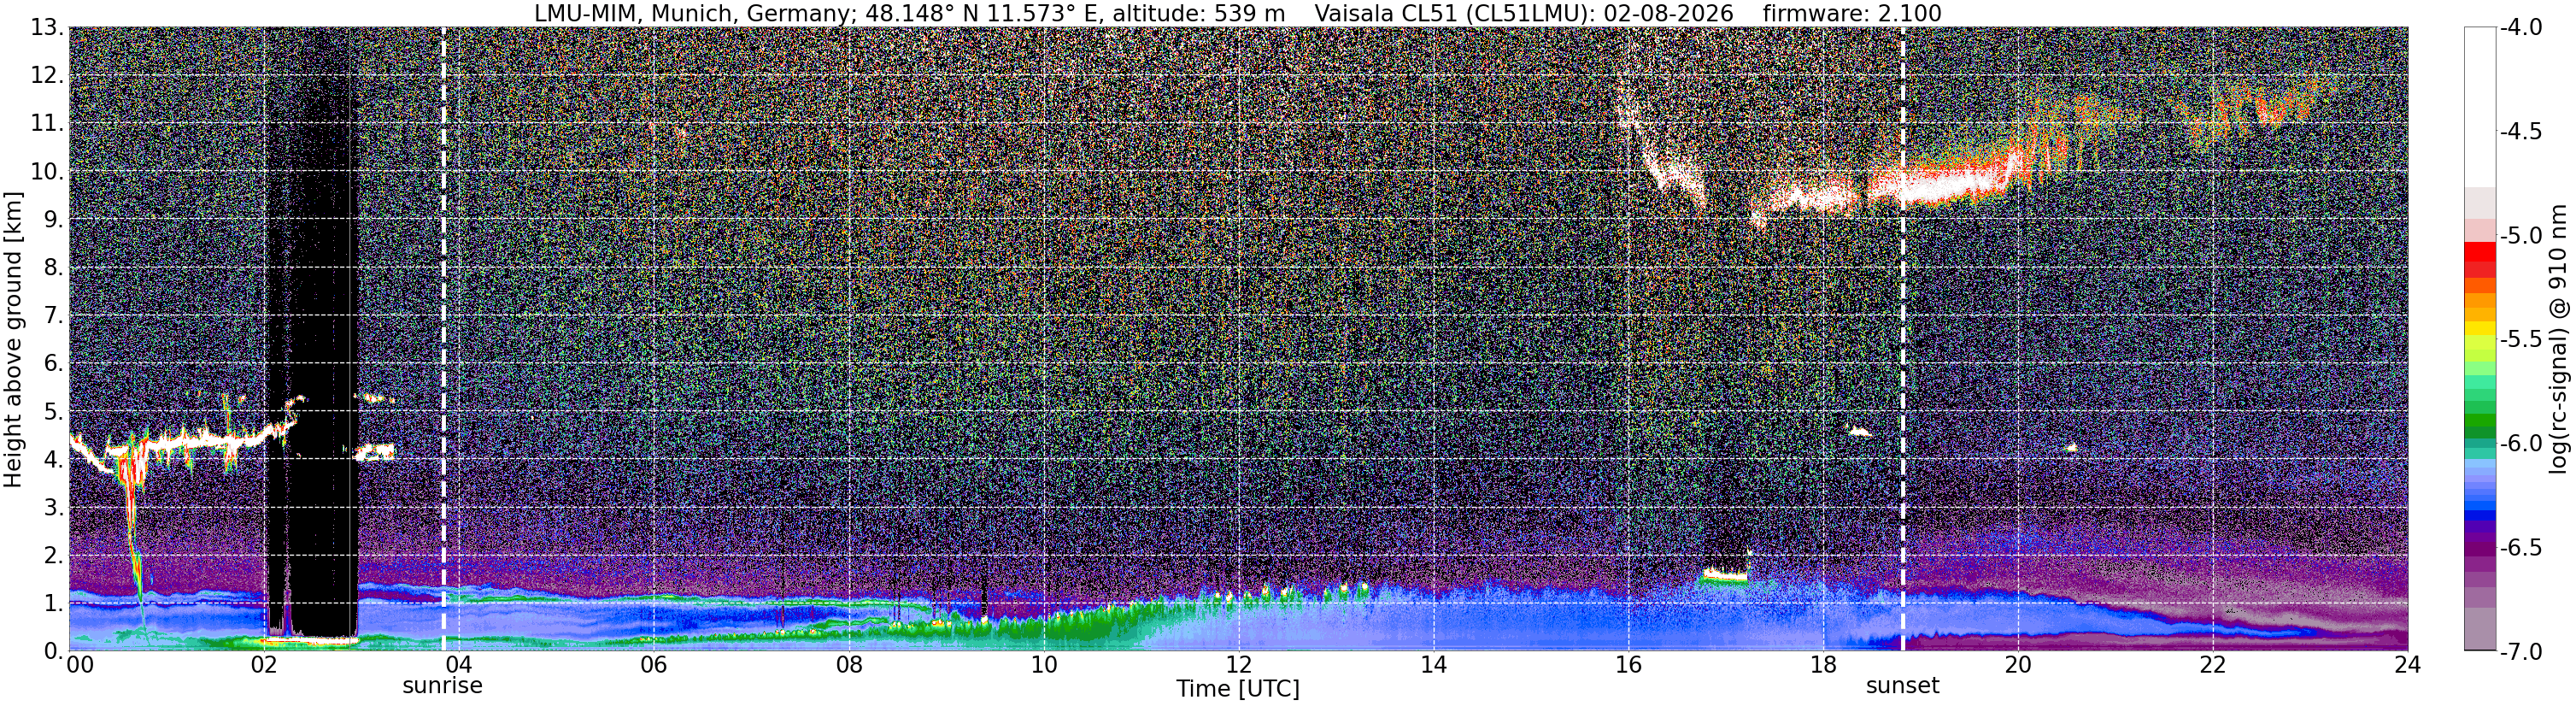The image size is (2576, 706).
Task: Click colorbar tick label '-5.0'
Action: [x=2521, y=236]
